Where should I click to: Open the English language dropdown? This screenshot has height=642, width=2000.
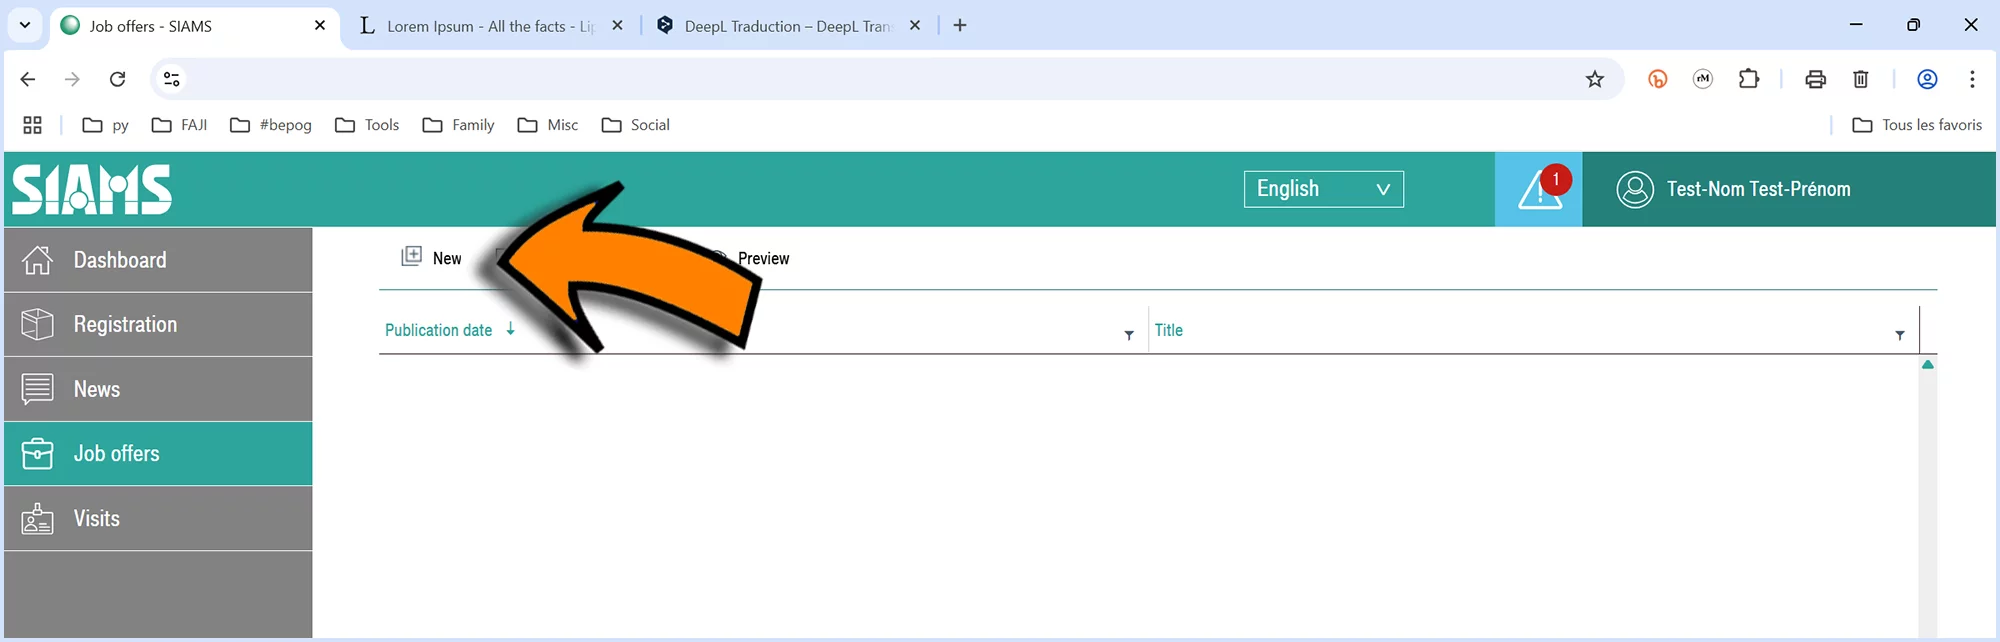[1323, 189]
